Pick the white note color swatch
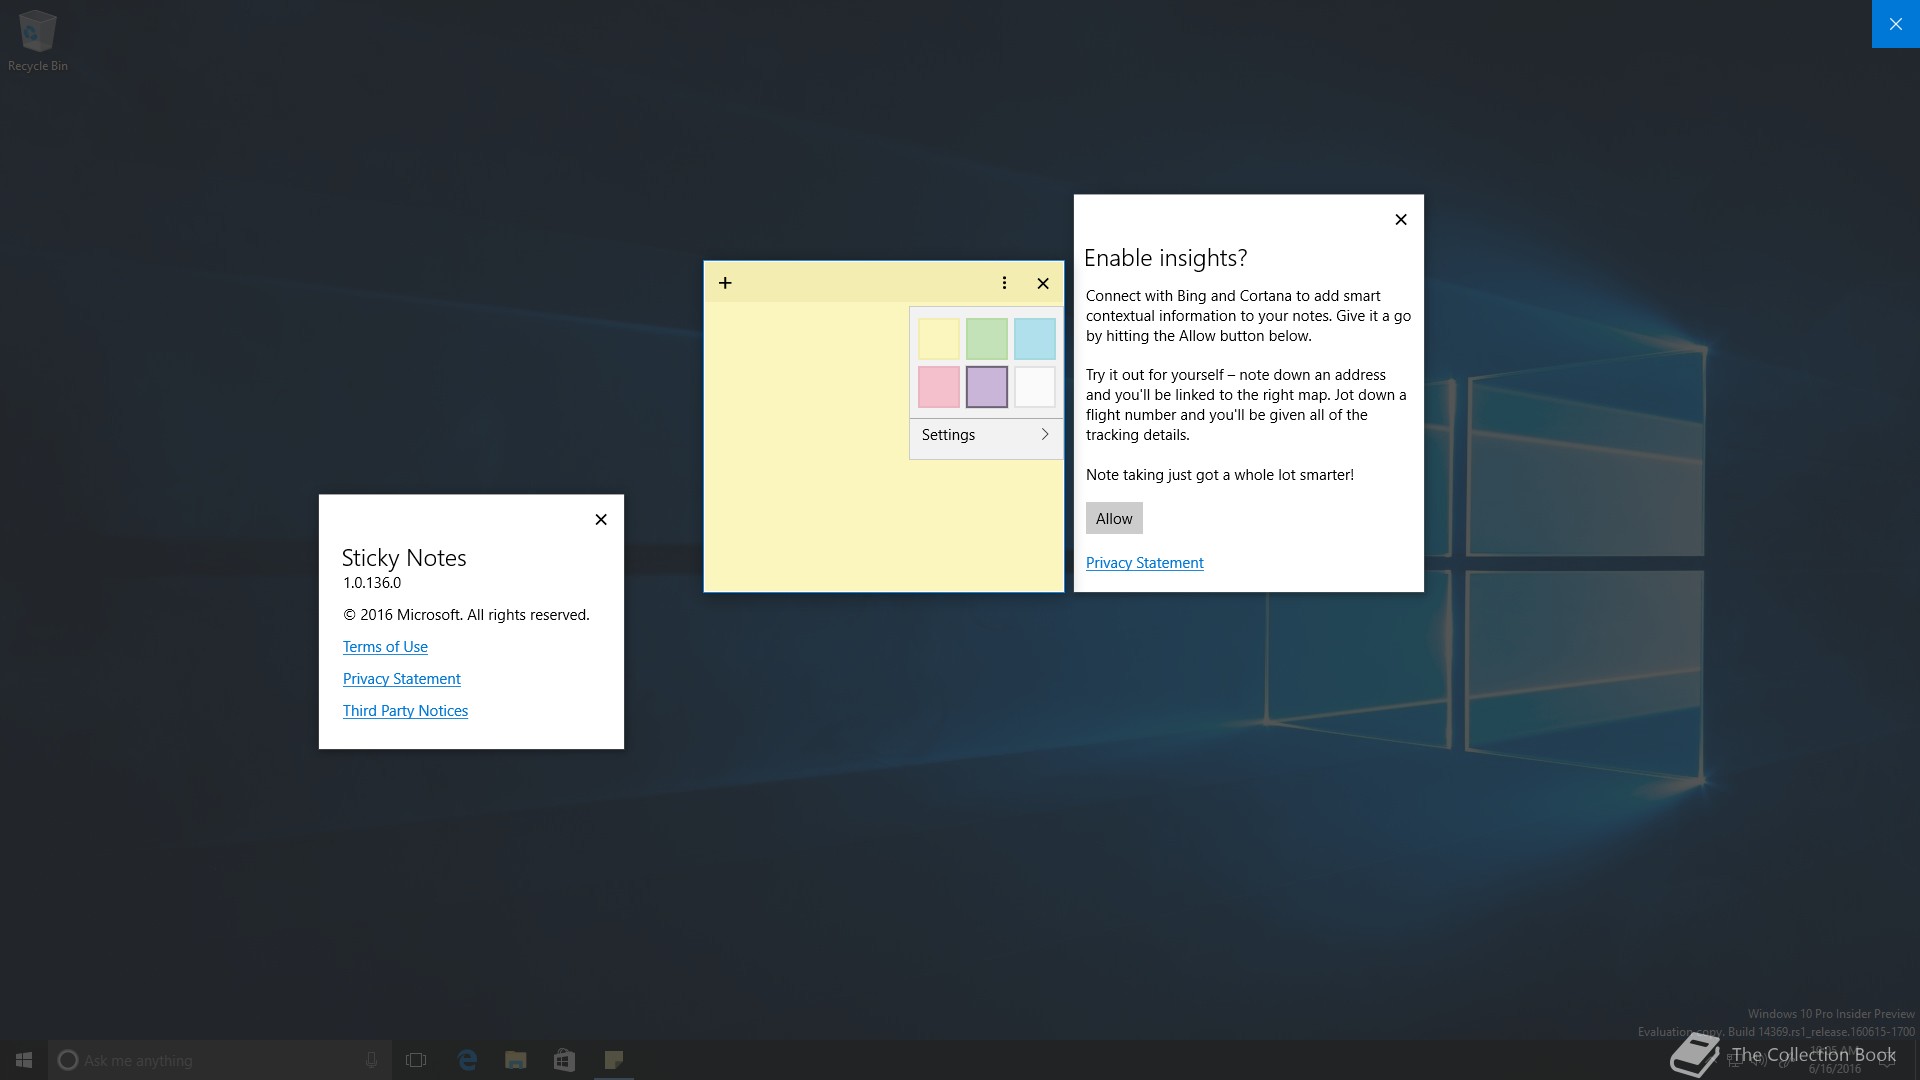Image resolution: width=1920 pixels, height=1080 pixels. [x=1035, y=387]
